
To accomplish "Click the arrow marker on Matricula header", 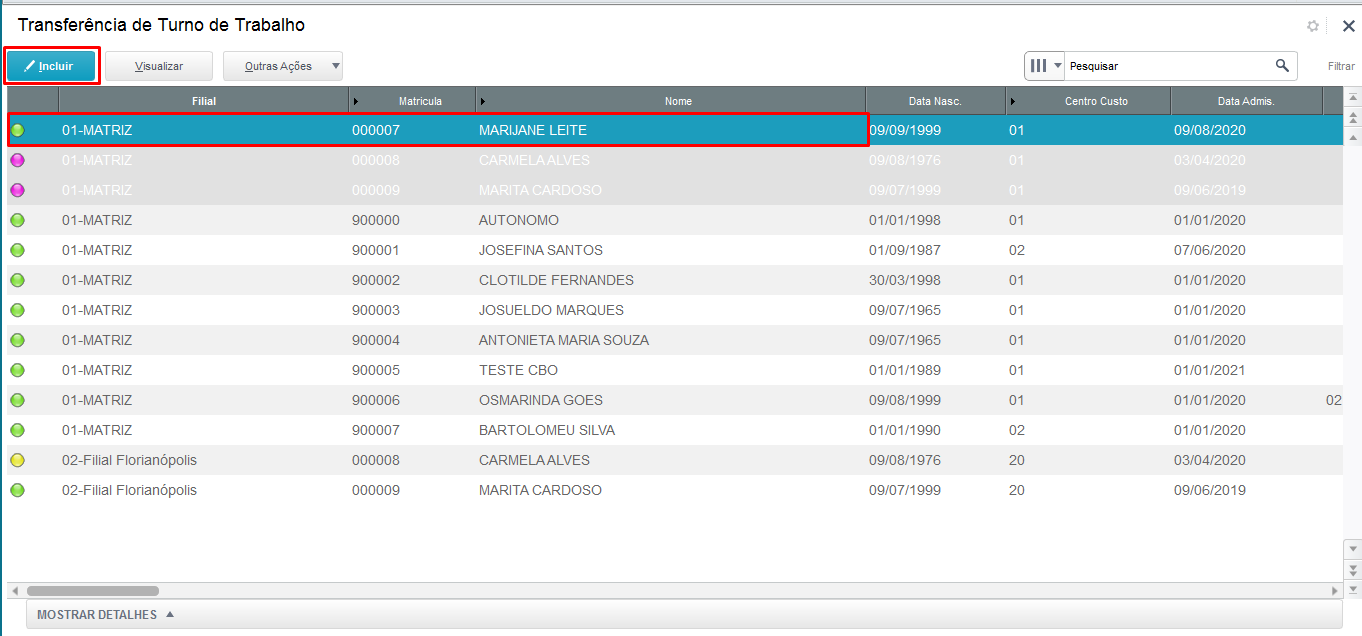I will pyautogui.click(x=356, y=101).
